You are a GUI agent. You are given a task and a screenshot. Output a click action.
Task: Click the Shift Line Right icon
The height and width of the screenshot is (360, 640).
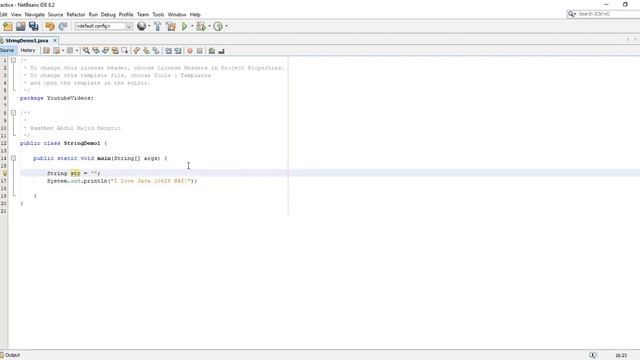pyautogui.click(x=178, y=51)
